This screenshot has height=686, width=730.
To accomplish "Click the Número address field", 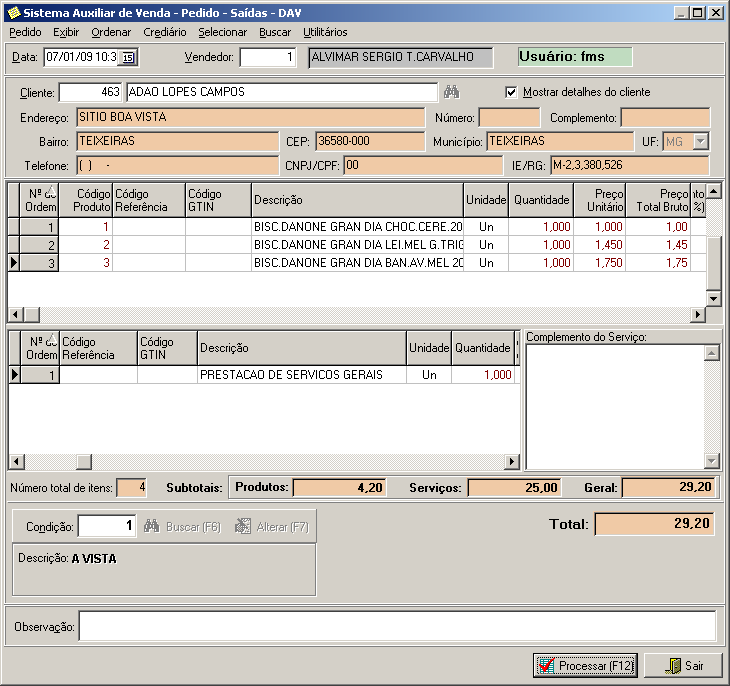I will point(509,117).
